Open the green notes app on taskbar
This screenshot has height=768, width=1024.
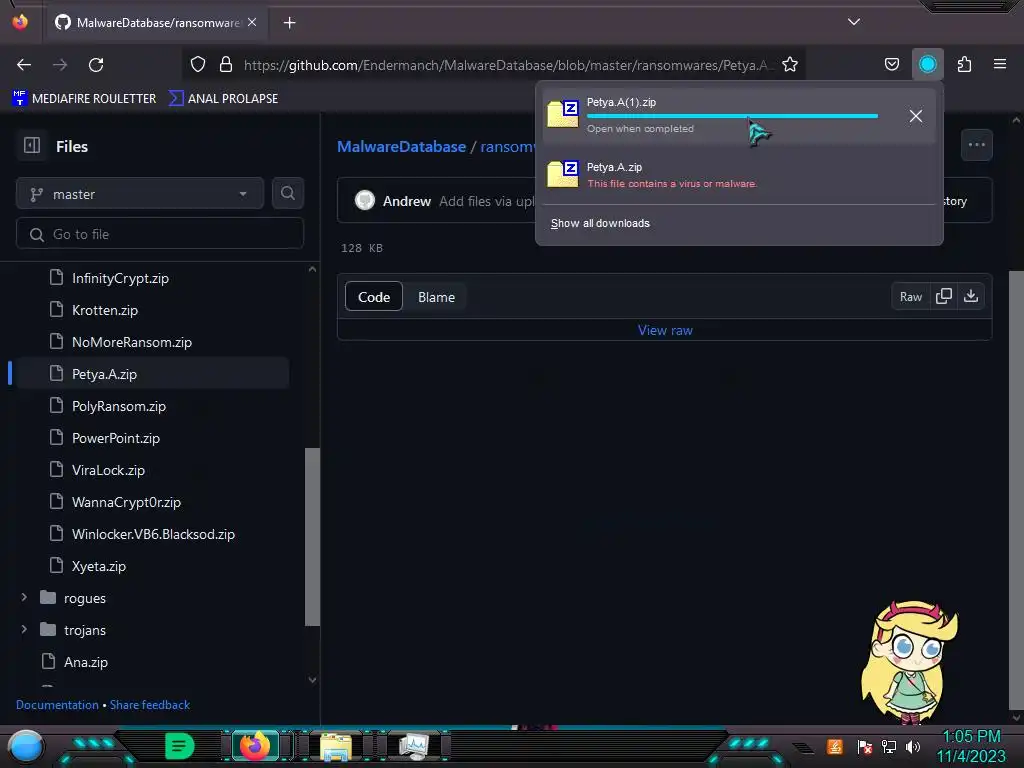[x=180, y=746]
